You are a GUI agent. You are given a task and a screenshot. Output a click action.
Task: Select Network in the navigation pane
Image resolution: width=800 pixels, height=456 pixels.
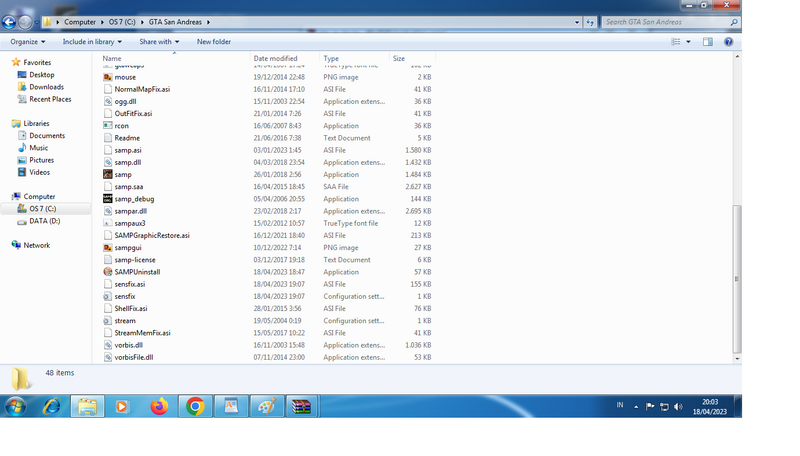[x=37, y=245]
